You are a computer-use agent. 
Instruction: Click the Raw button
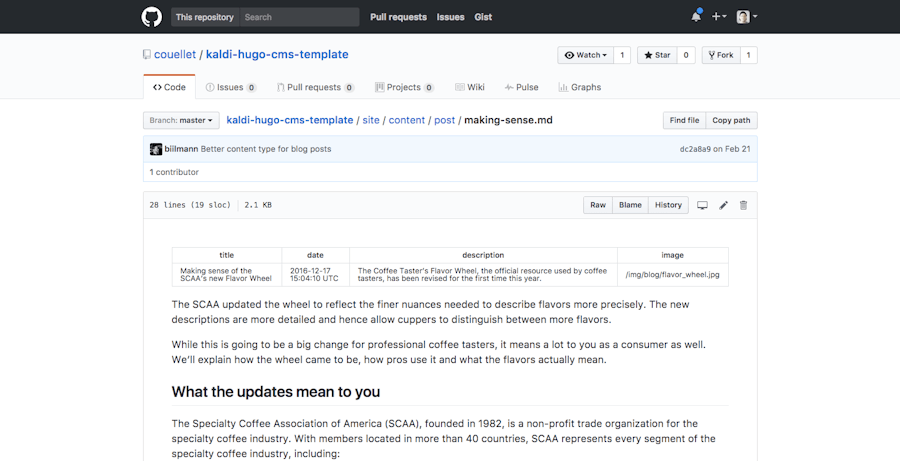pos(597,205)
